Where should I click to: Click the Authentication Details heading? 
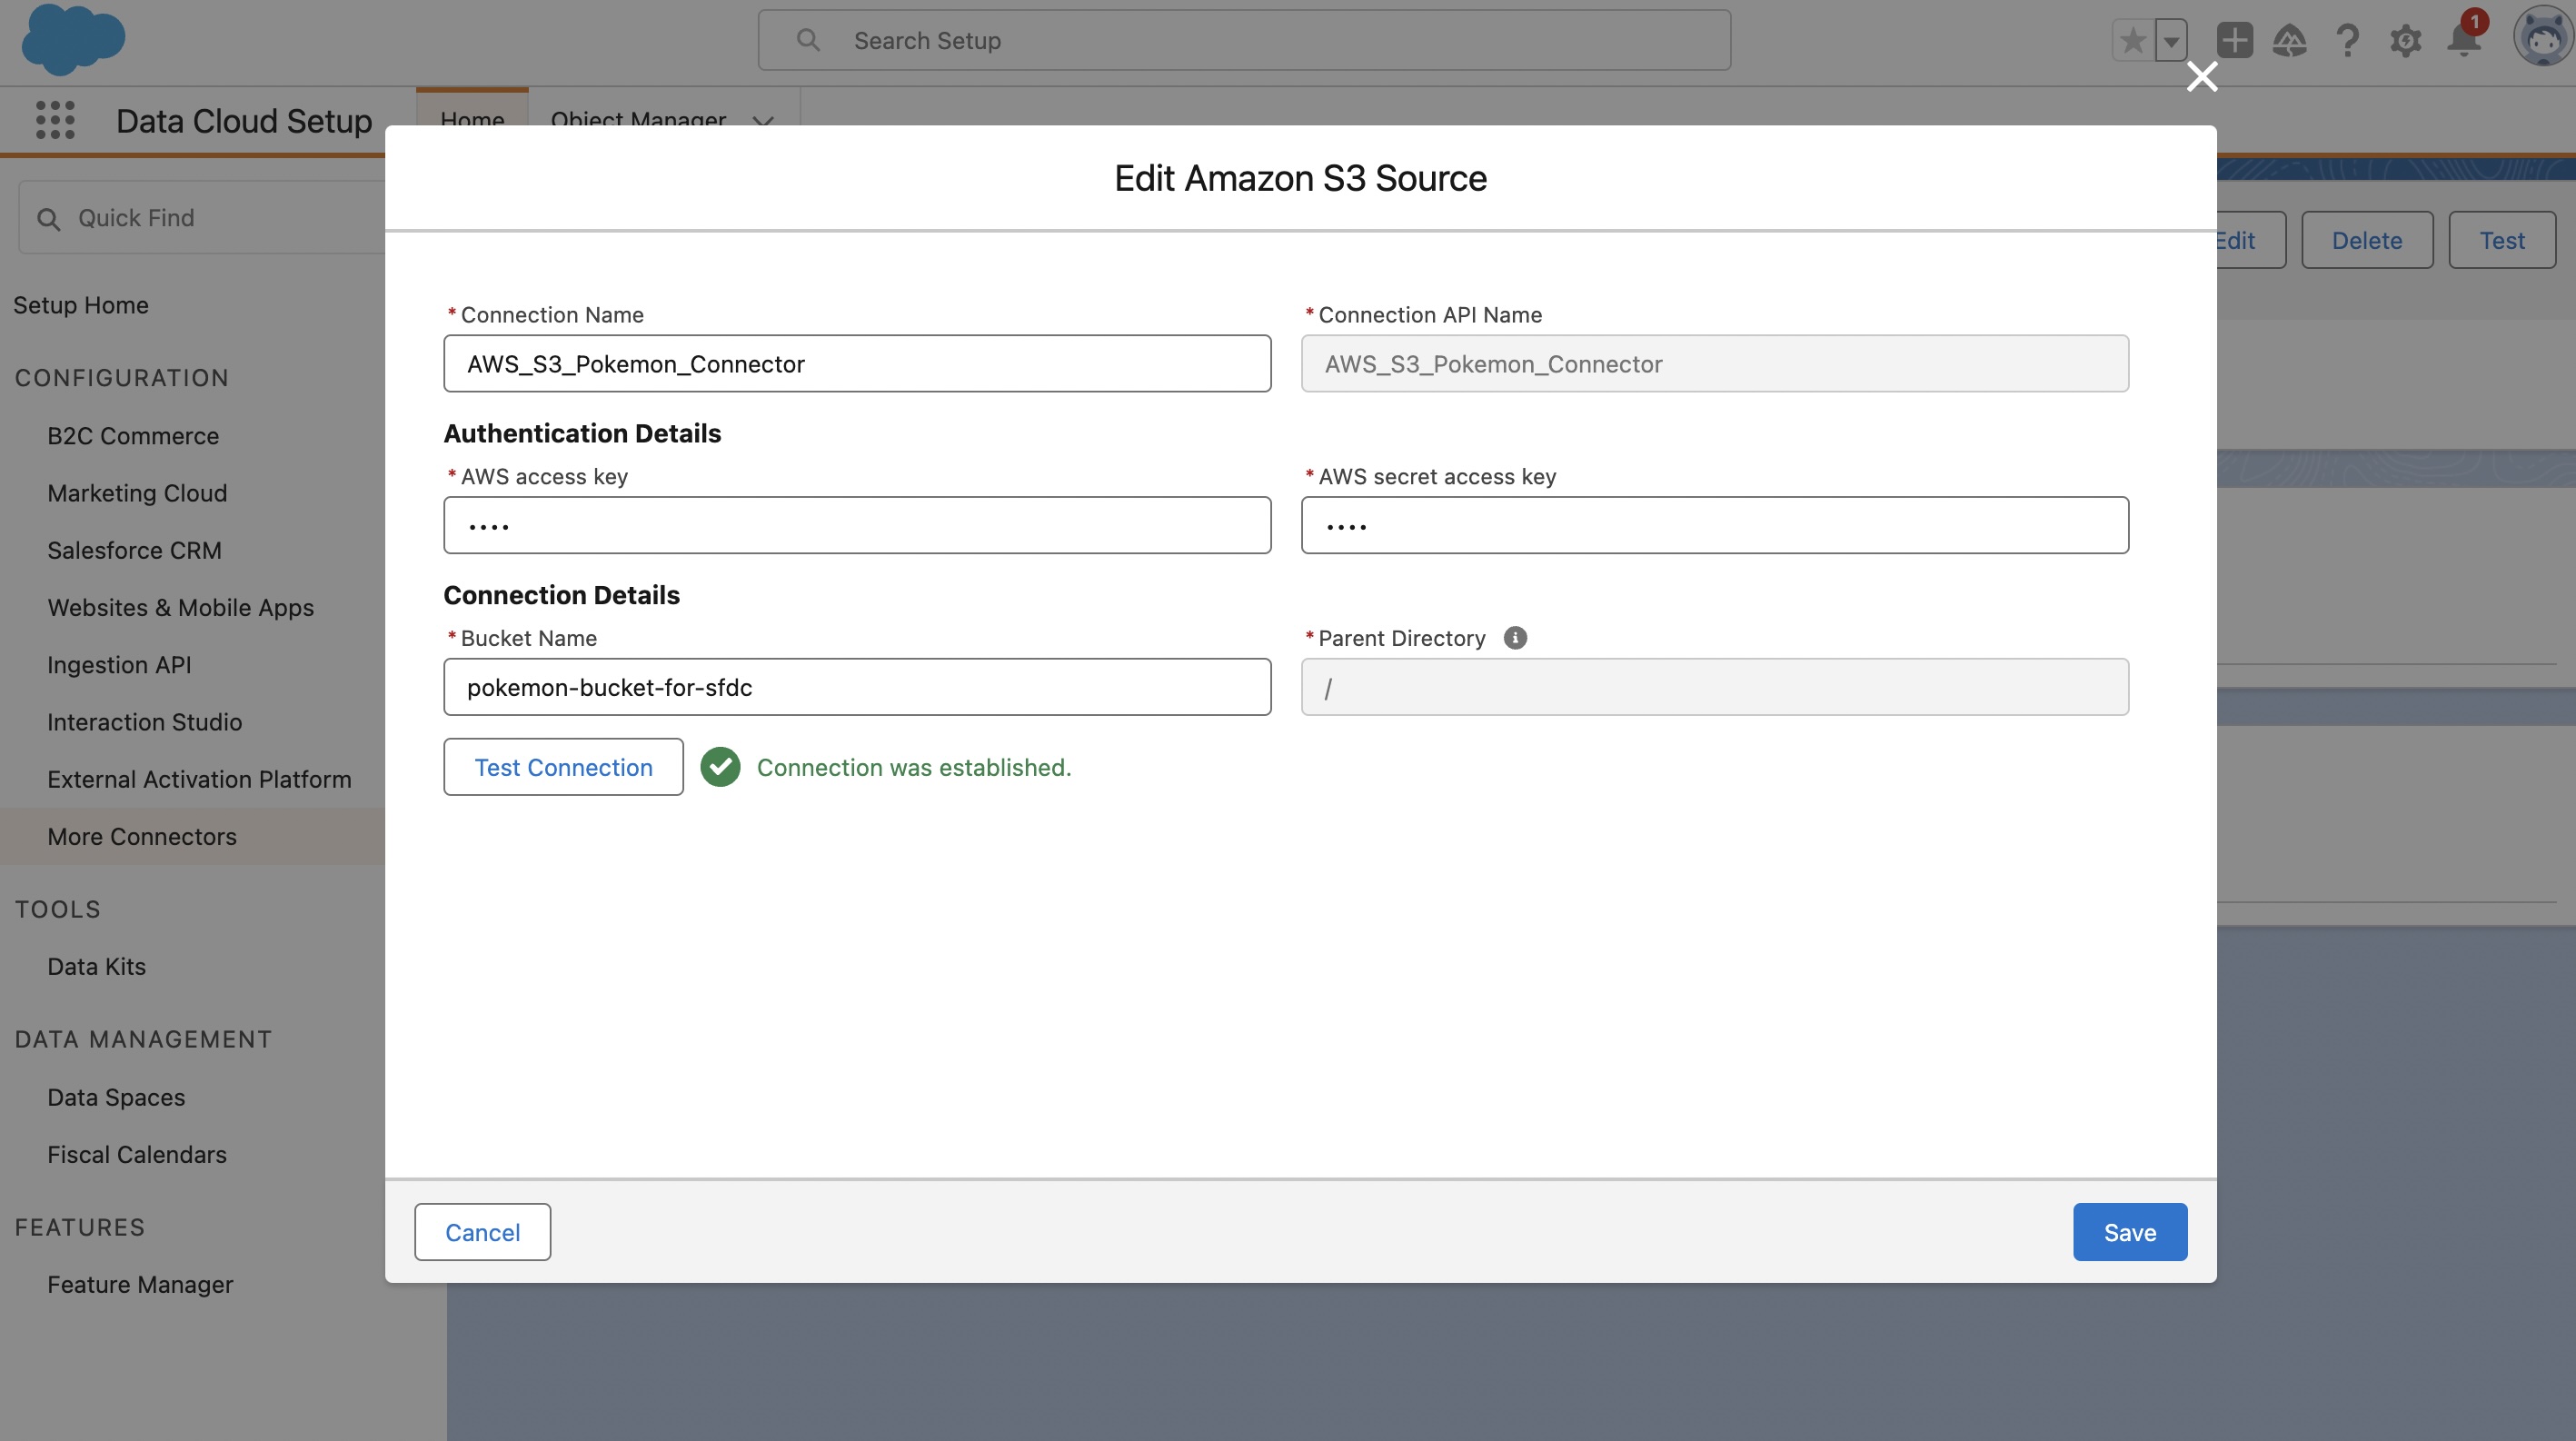[x=582, y=433]
